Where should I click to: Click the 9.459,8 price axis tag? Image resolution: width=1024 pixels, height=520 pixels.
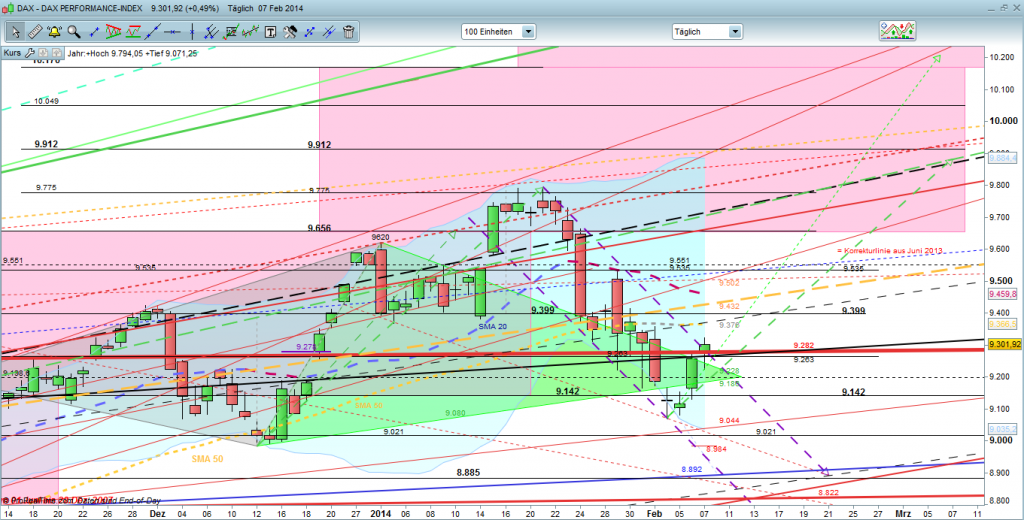click(x=1005, y=294)
